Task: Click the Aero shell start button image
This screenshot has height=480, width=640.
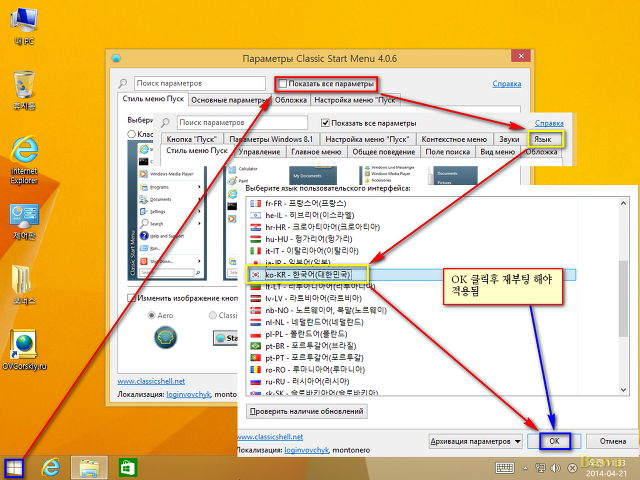Action: tap(166, 337)
